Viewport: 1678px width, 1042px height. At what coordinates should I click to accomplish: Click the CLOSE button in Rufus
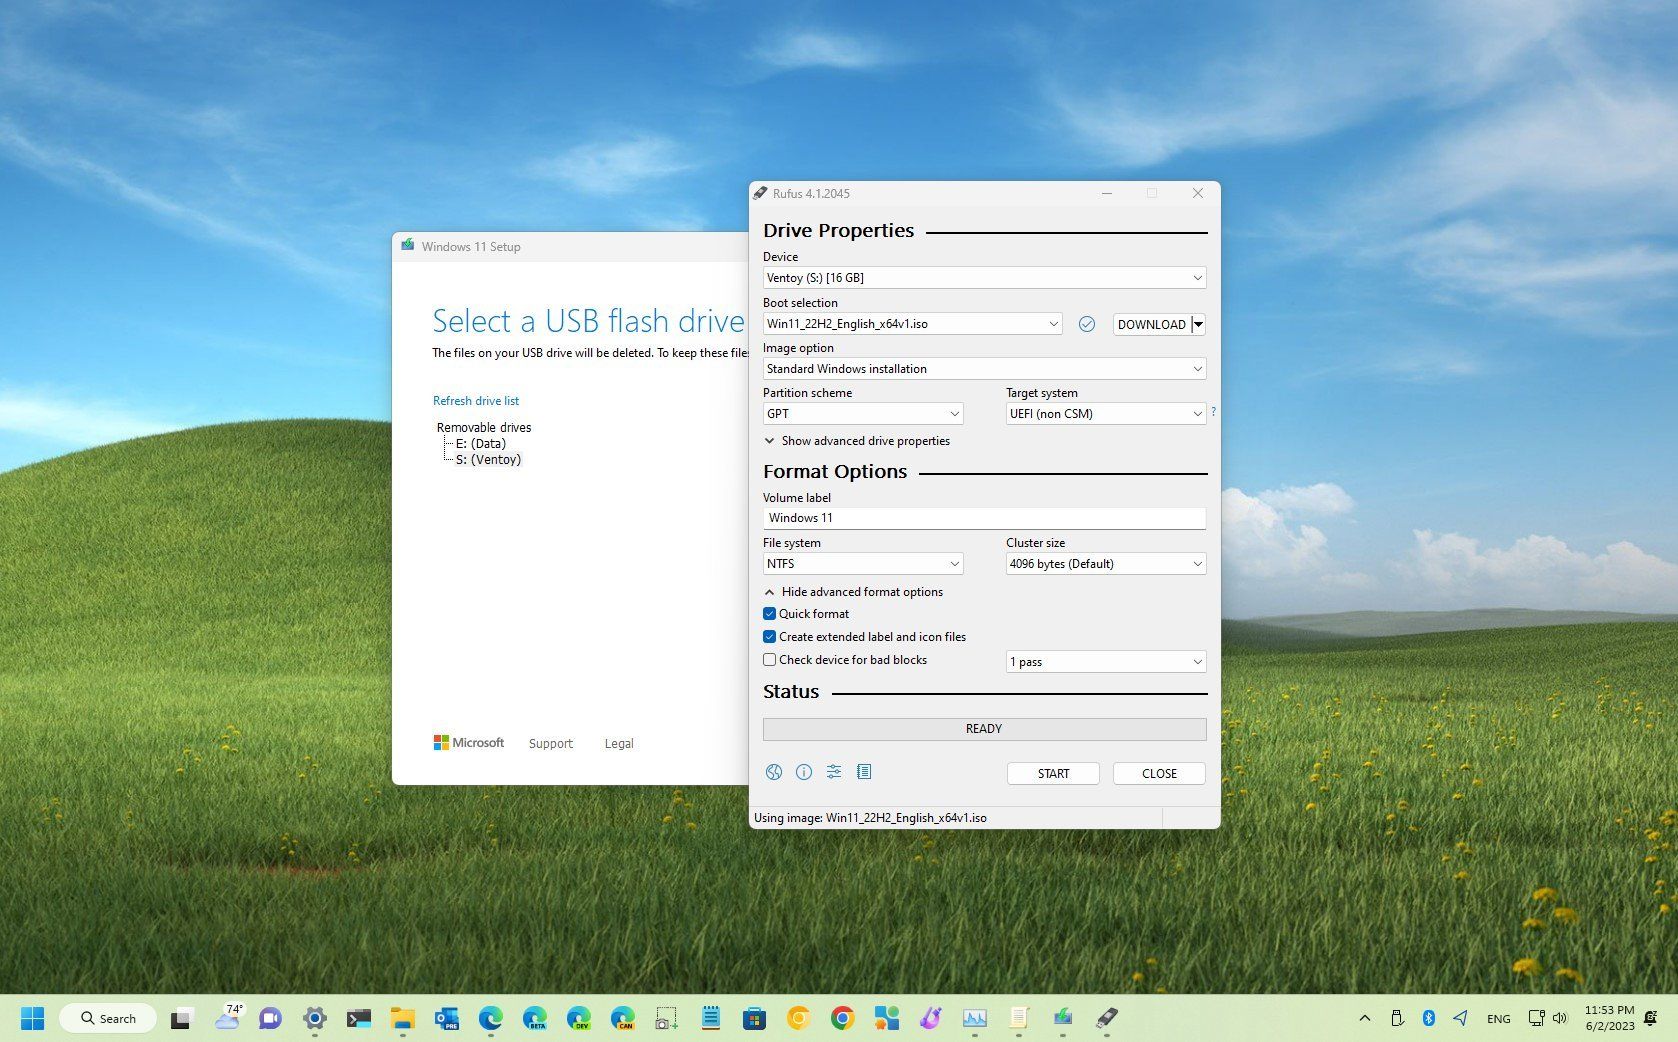1159,774
